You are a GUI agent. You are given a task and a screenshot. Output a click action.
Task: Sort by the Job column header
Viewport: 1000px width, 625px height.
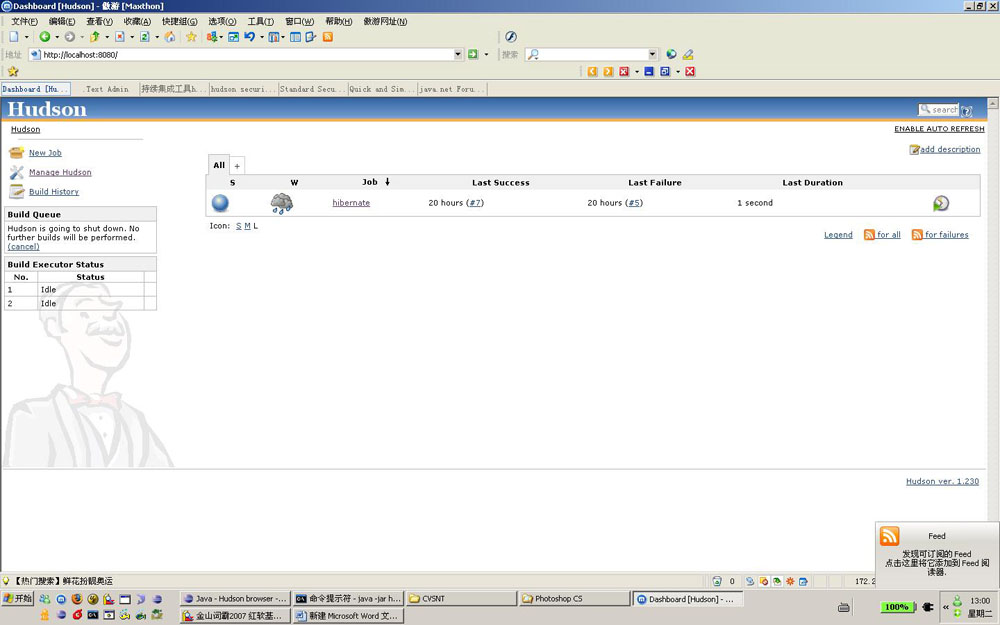tap(370, 182)
